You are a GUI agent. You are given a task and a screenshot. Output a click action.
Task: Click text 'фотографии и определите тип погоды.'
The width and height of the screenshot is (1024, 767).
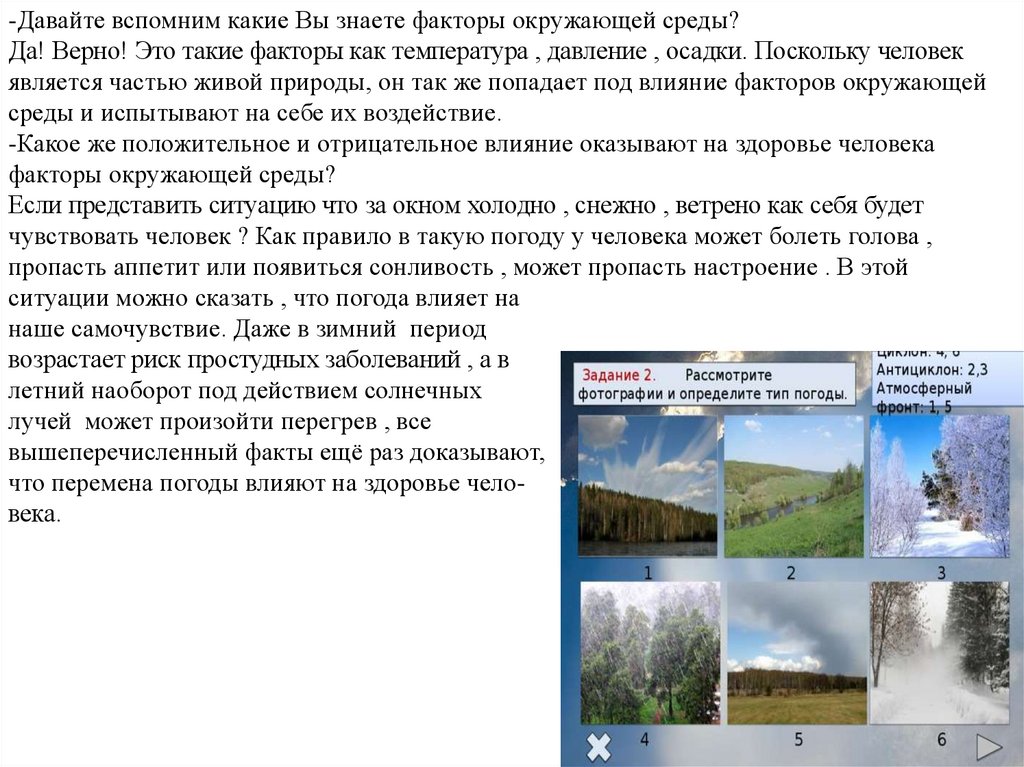(712, 394)
